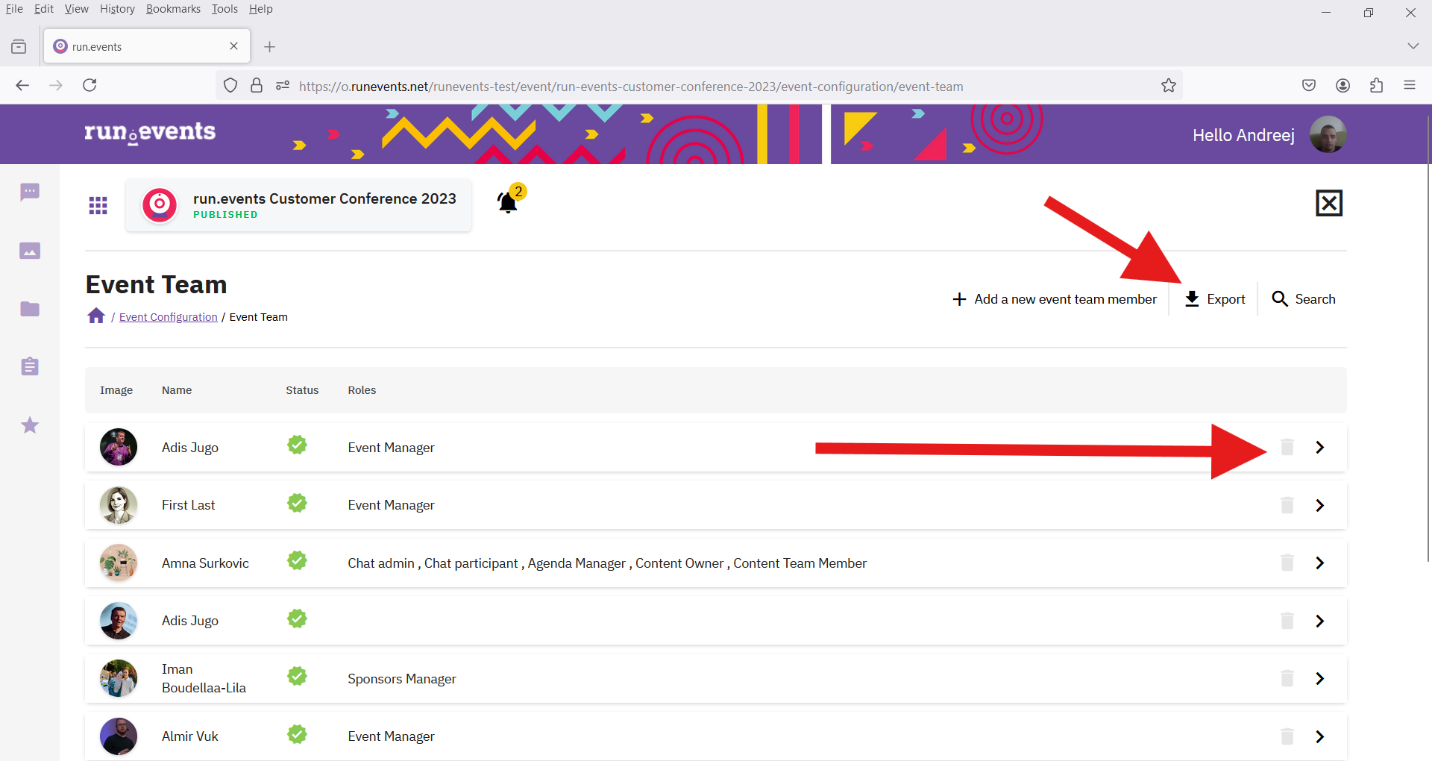Image resolution: width=1432 pixels, height=761 pixels.
Task: Click the green status checkmark for First Last
Action: (297, 503)
